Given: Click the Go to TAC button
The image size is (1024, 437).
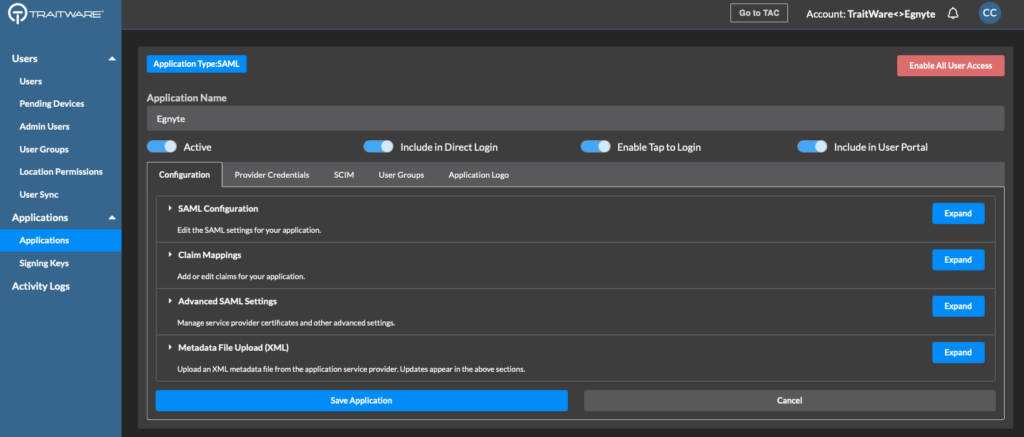Looking at the screenshot, I should [759, 13].
